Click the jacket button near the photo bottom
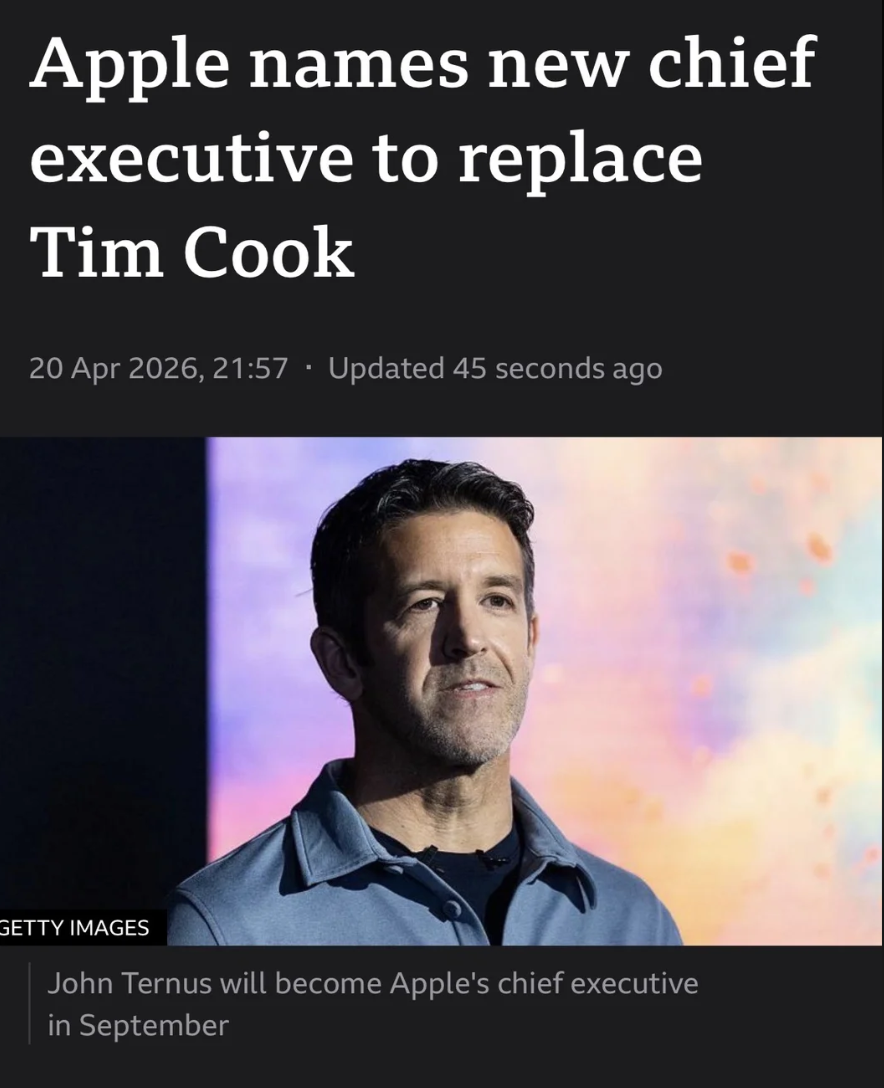The width and height of the screenshot is (884, 1088). coord(452,908)
